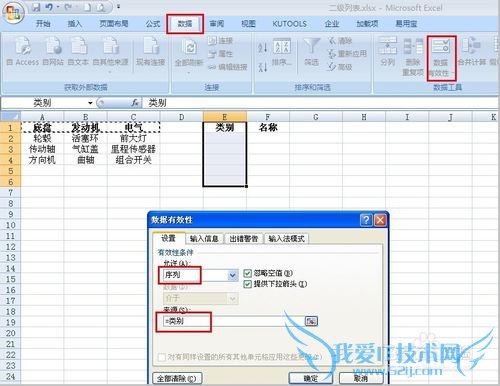
Task: Click Data Validation (数据有效性) icon
Action: 441,58
